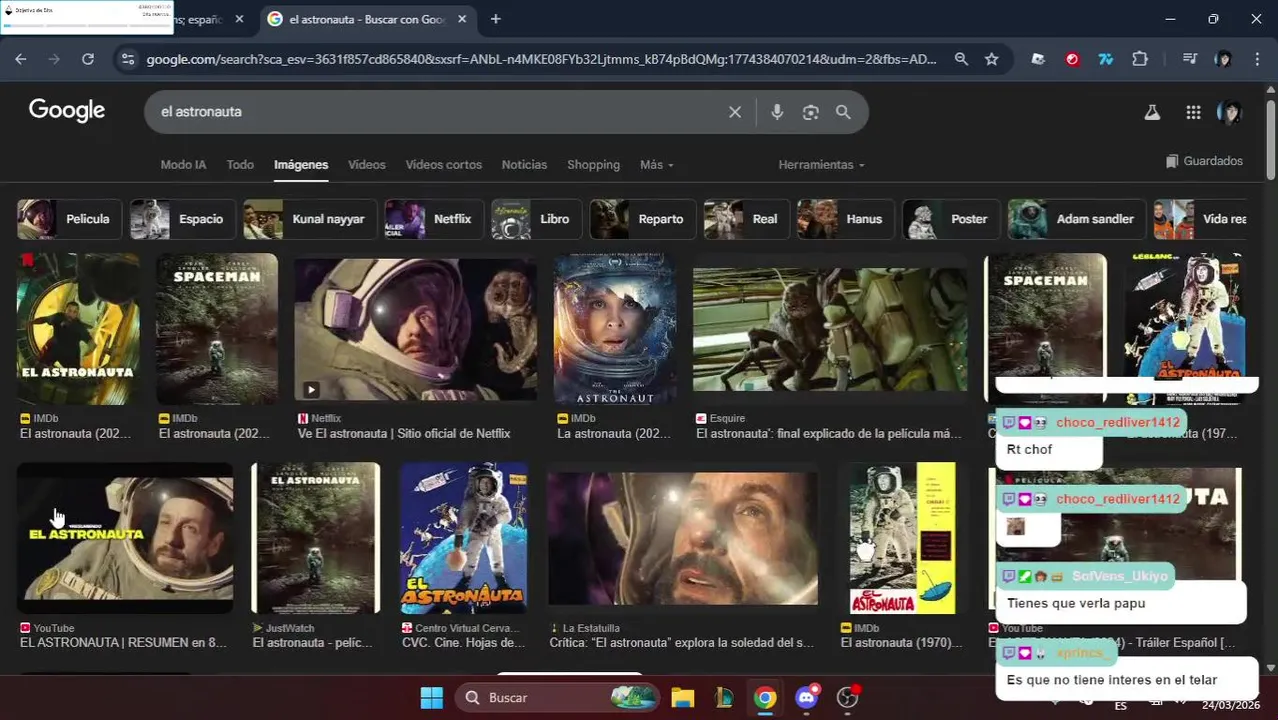Start voice search with microphone icon
Image resolution: width=1278 pixels, height=720 pixels.
point(777,112)
